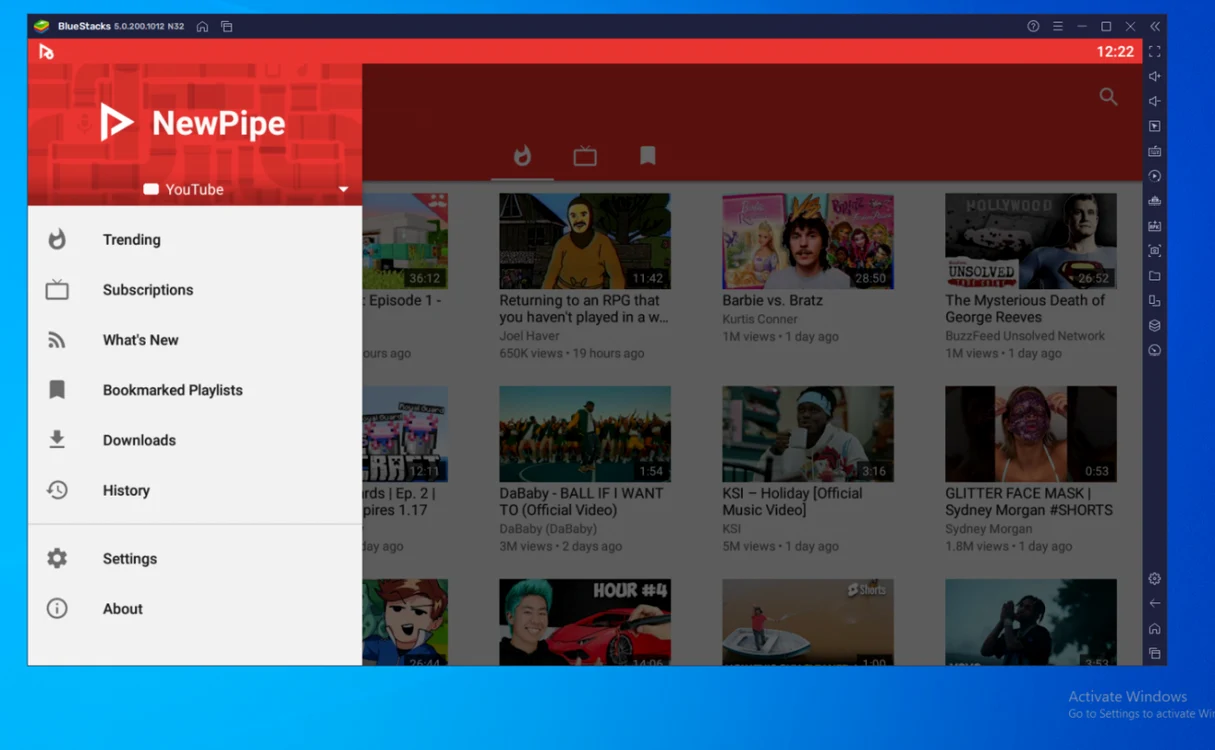Click the gear icon beside Settings
Image resolution: width=1215 pixels, height=750 pixels.
click(57, 558)
